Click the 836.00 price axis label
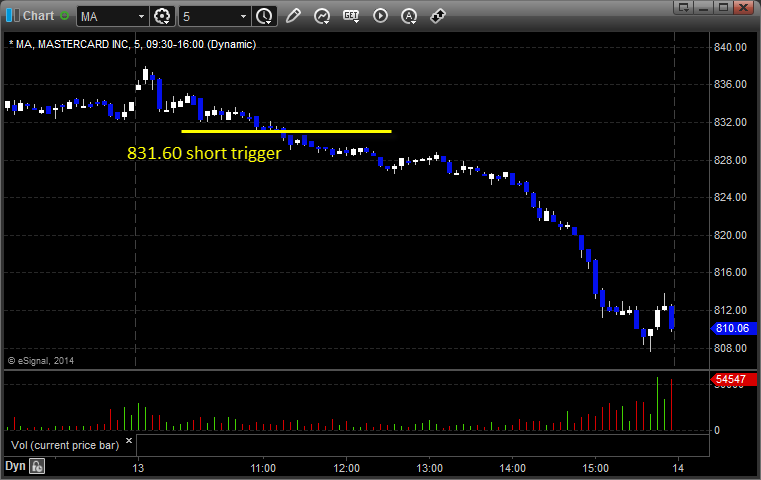Screen dimensions: 761x480 (x=730, y=84)
